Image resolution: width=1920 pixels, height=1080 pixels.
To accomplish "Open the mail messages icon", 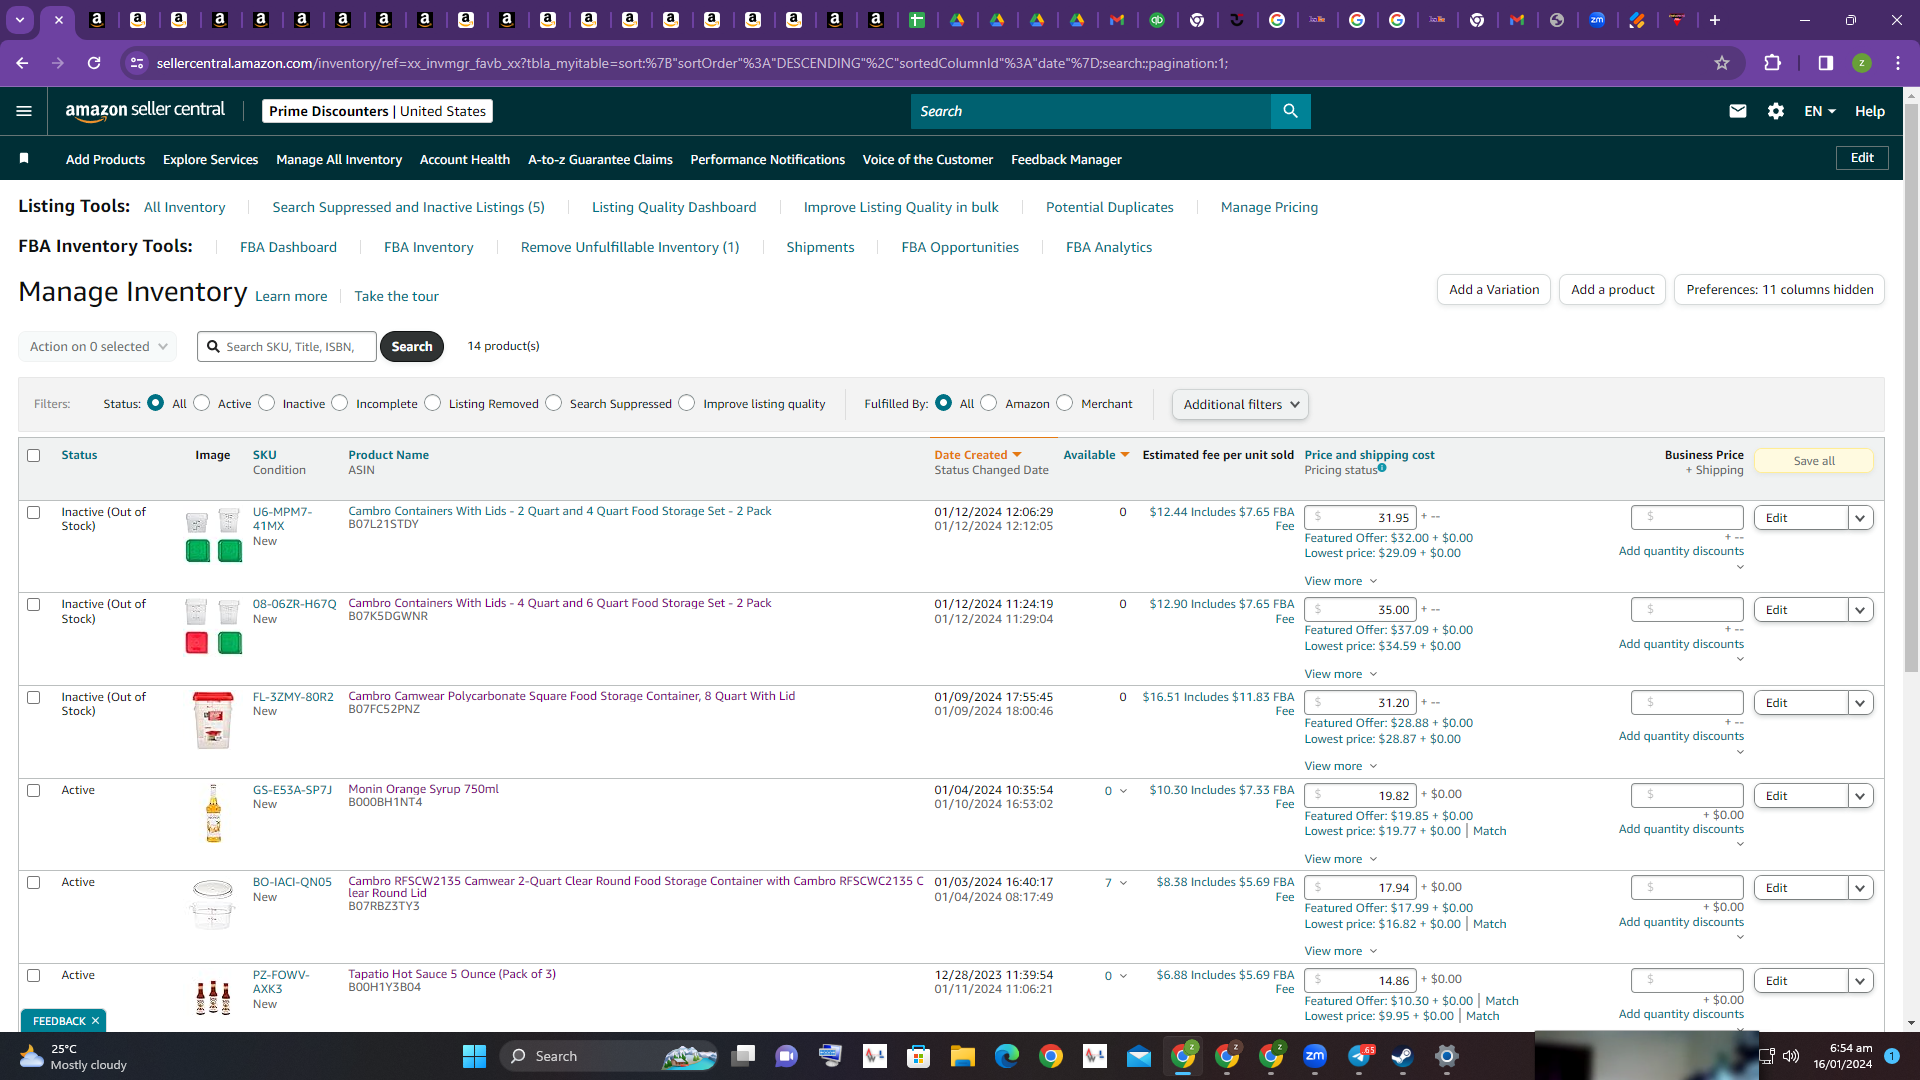I will [x=1738, y=111].
